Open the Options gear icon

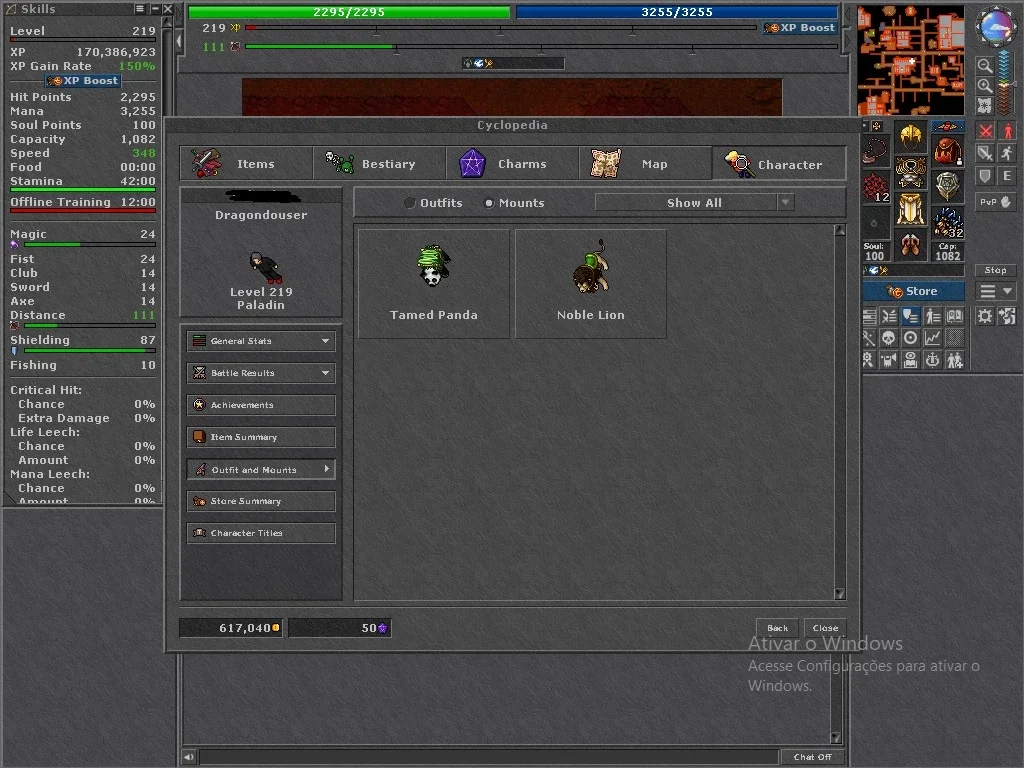[985, 316]
